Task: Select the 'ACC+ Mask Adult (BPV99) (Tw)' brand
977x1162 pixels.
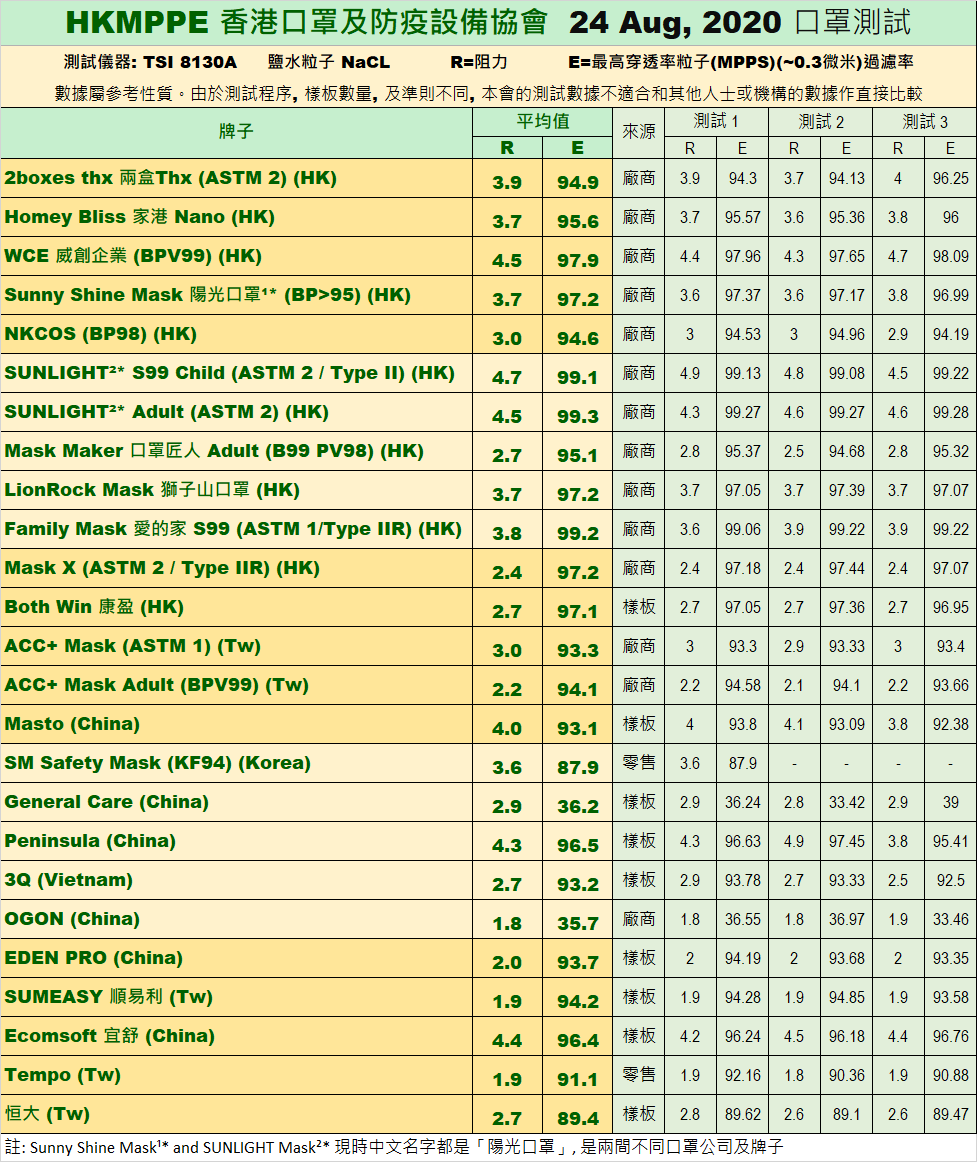Action: (x=156, y=685)
